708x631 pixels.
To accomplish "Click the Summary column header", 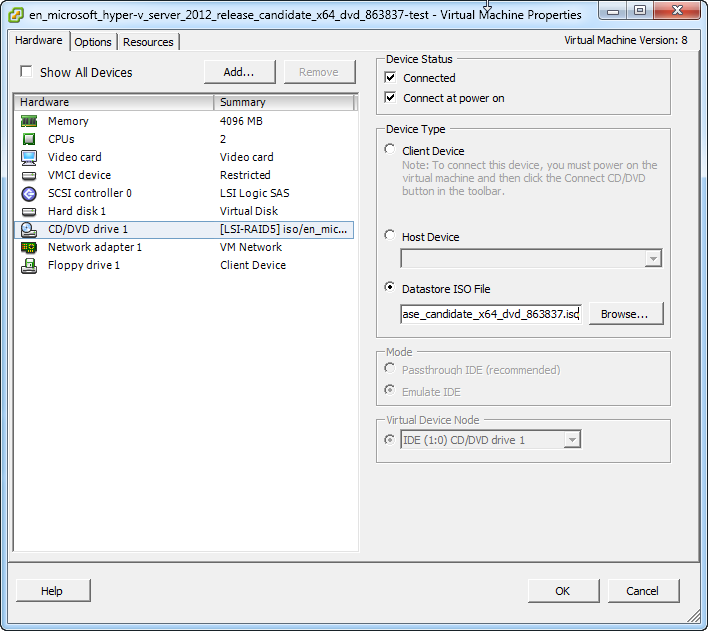I will 284,102.
